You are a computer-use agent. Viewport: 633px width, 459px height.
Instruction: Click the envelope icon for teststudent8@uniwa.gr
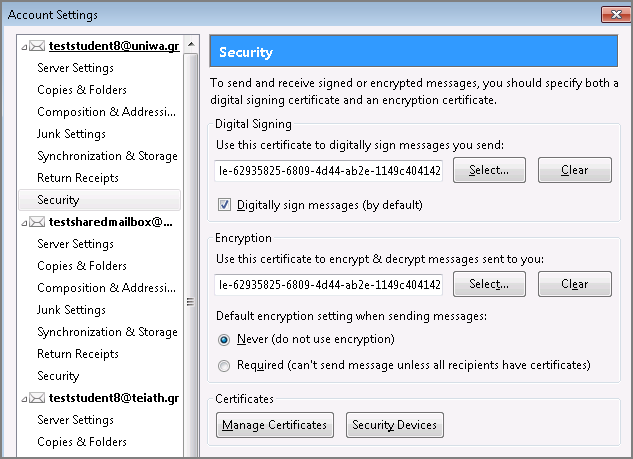[37, 46]
